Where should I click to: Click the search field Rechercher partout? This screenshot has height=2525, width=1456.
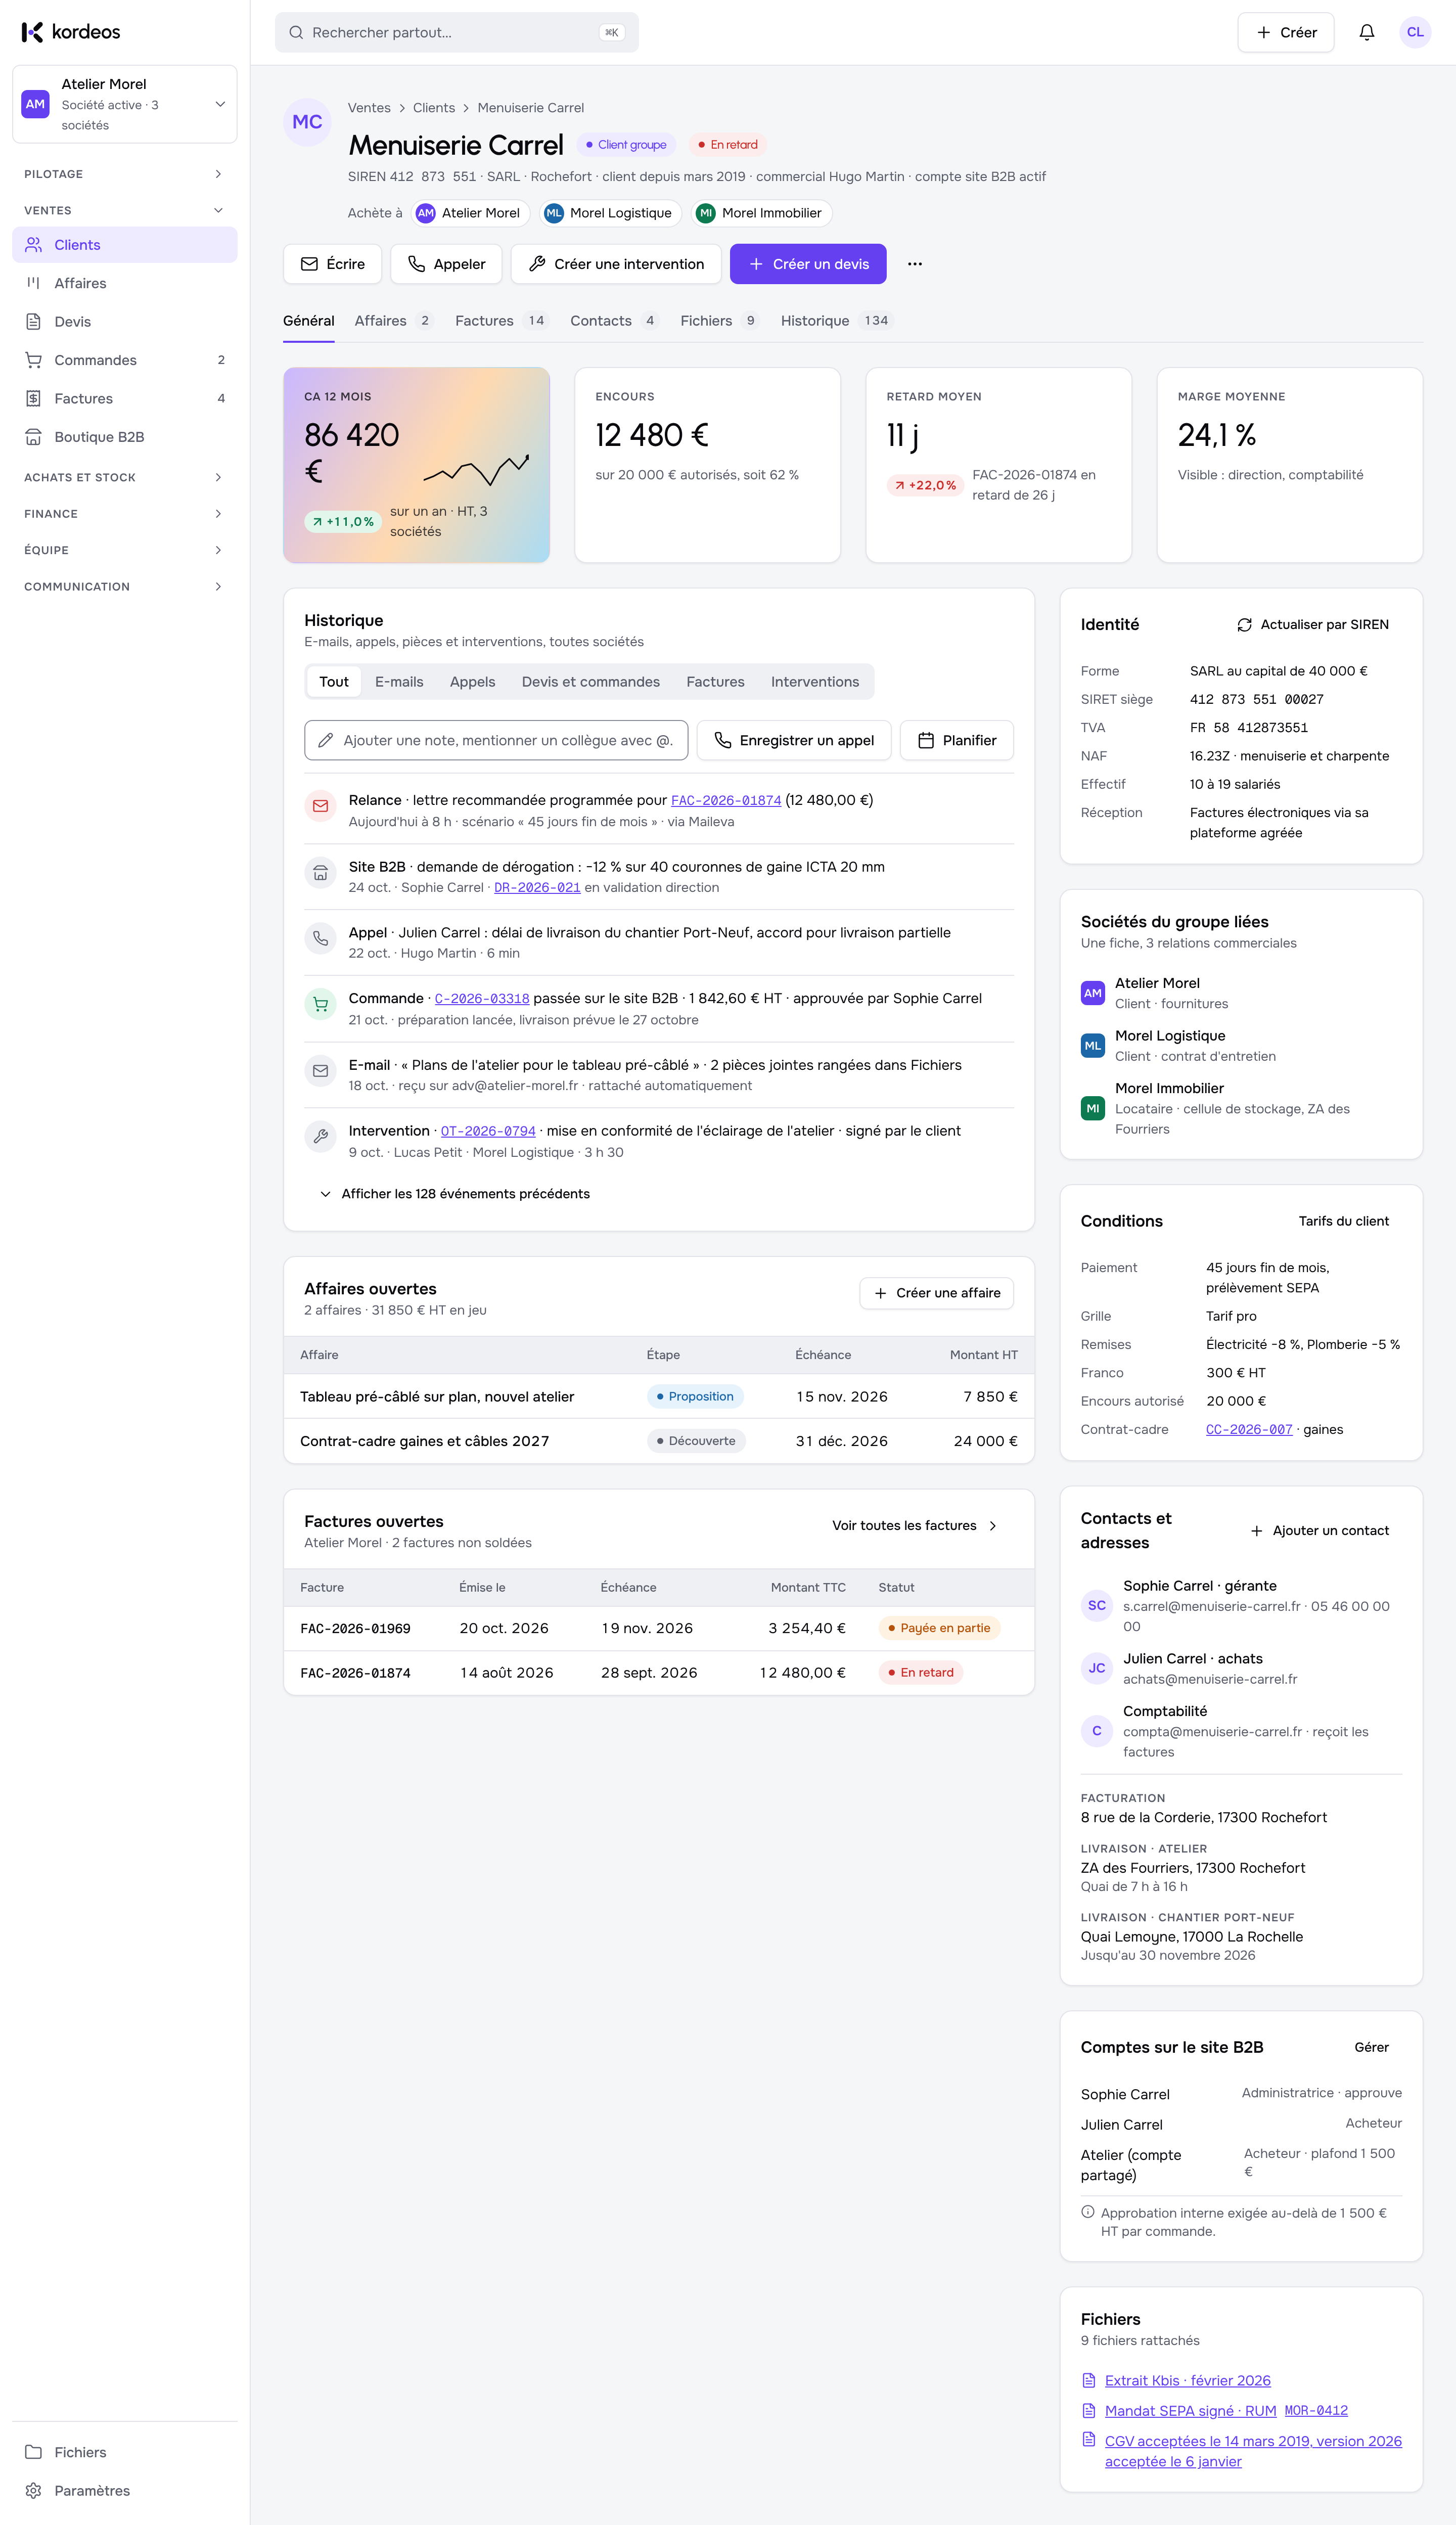click(456, 32)
